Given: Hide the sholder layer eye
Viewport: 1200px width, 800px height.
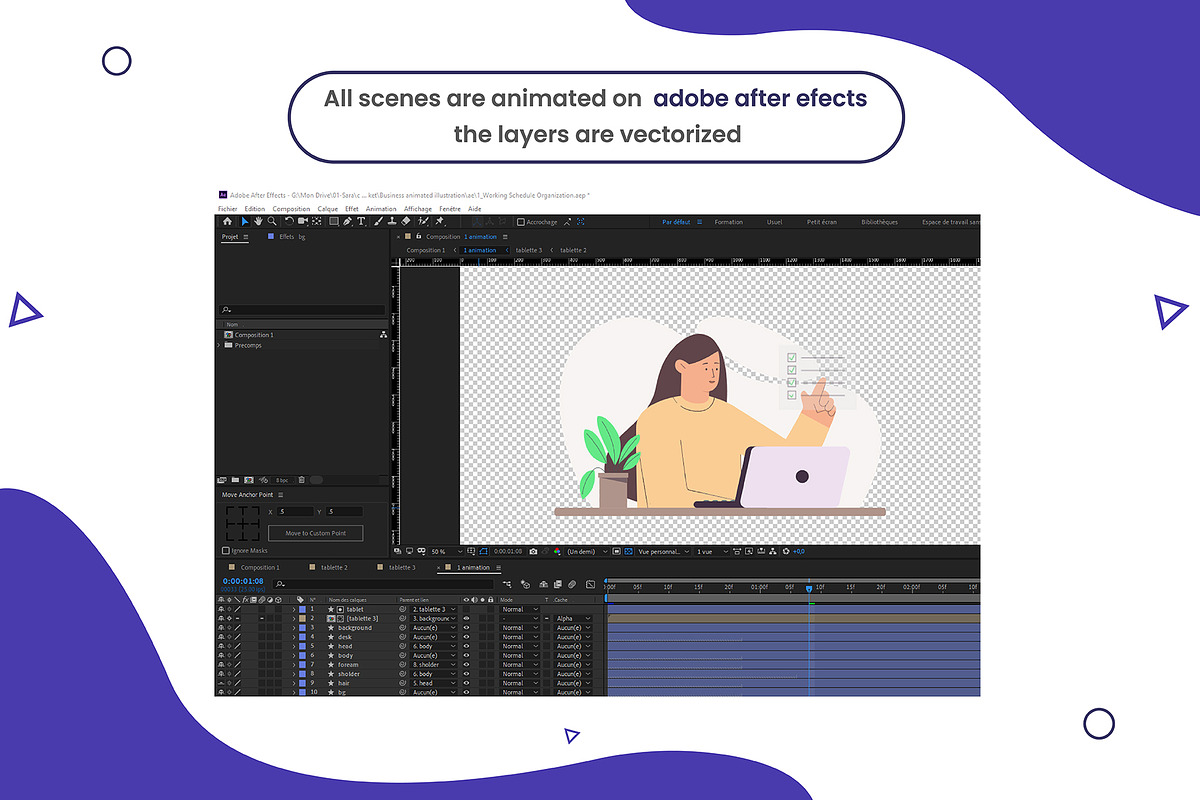Looking at the screenshot, I should point(466,674).
